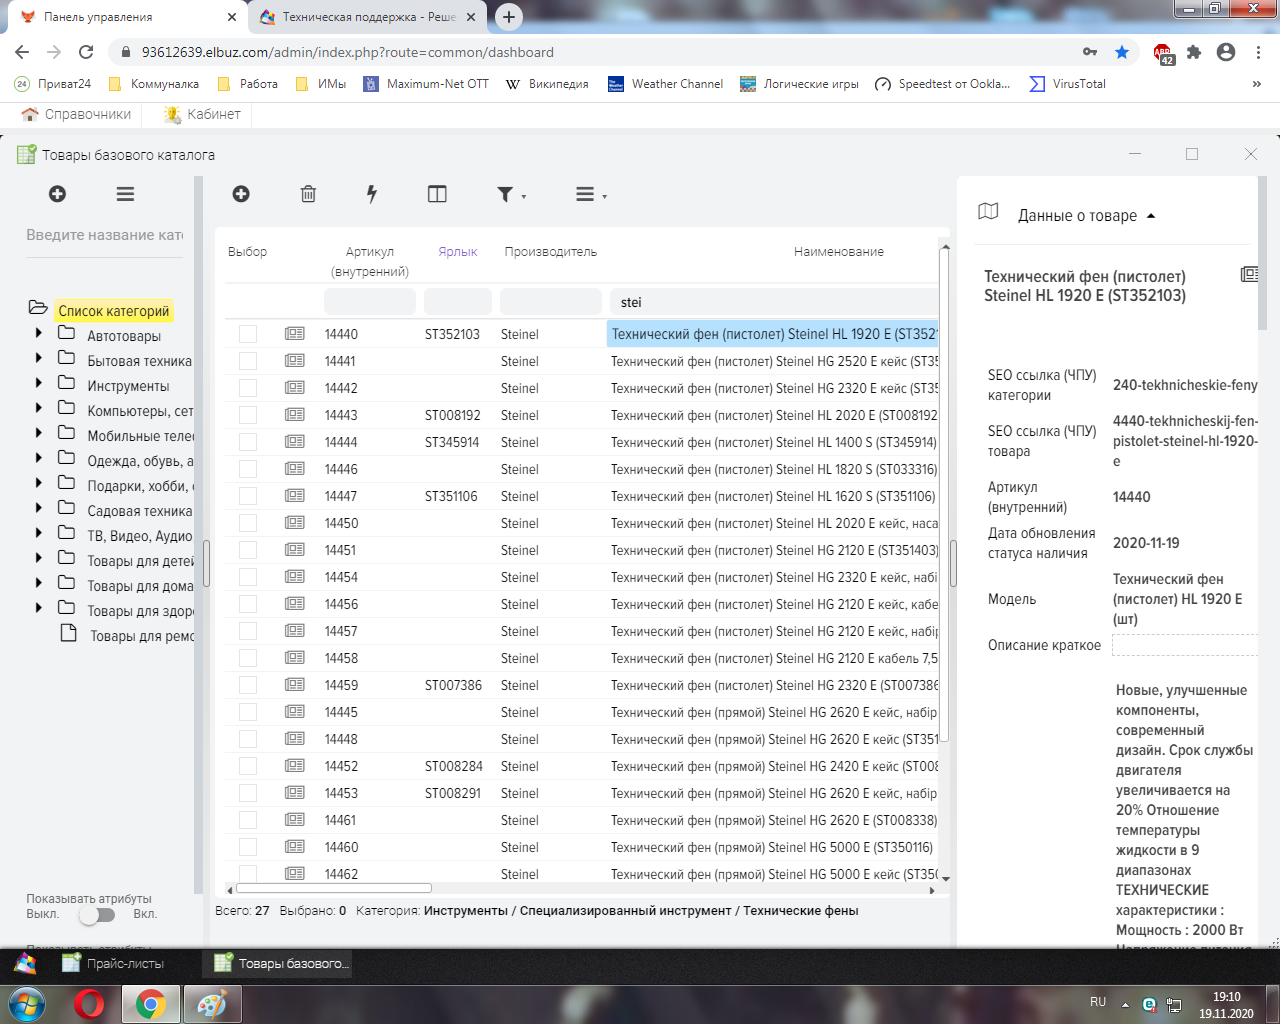Tick checkbox for row 14450
The width and height of the screenshot is (1280, 1024).
[248, 523]
